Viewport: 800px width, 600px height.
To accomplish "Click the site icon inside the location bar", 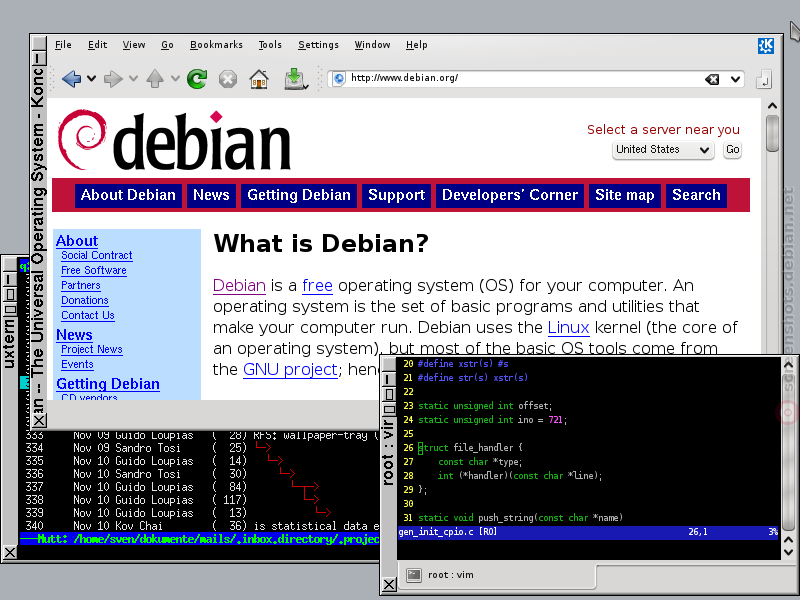I will coord(338,79).
